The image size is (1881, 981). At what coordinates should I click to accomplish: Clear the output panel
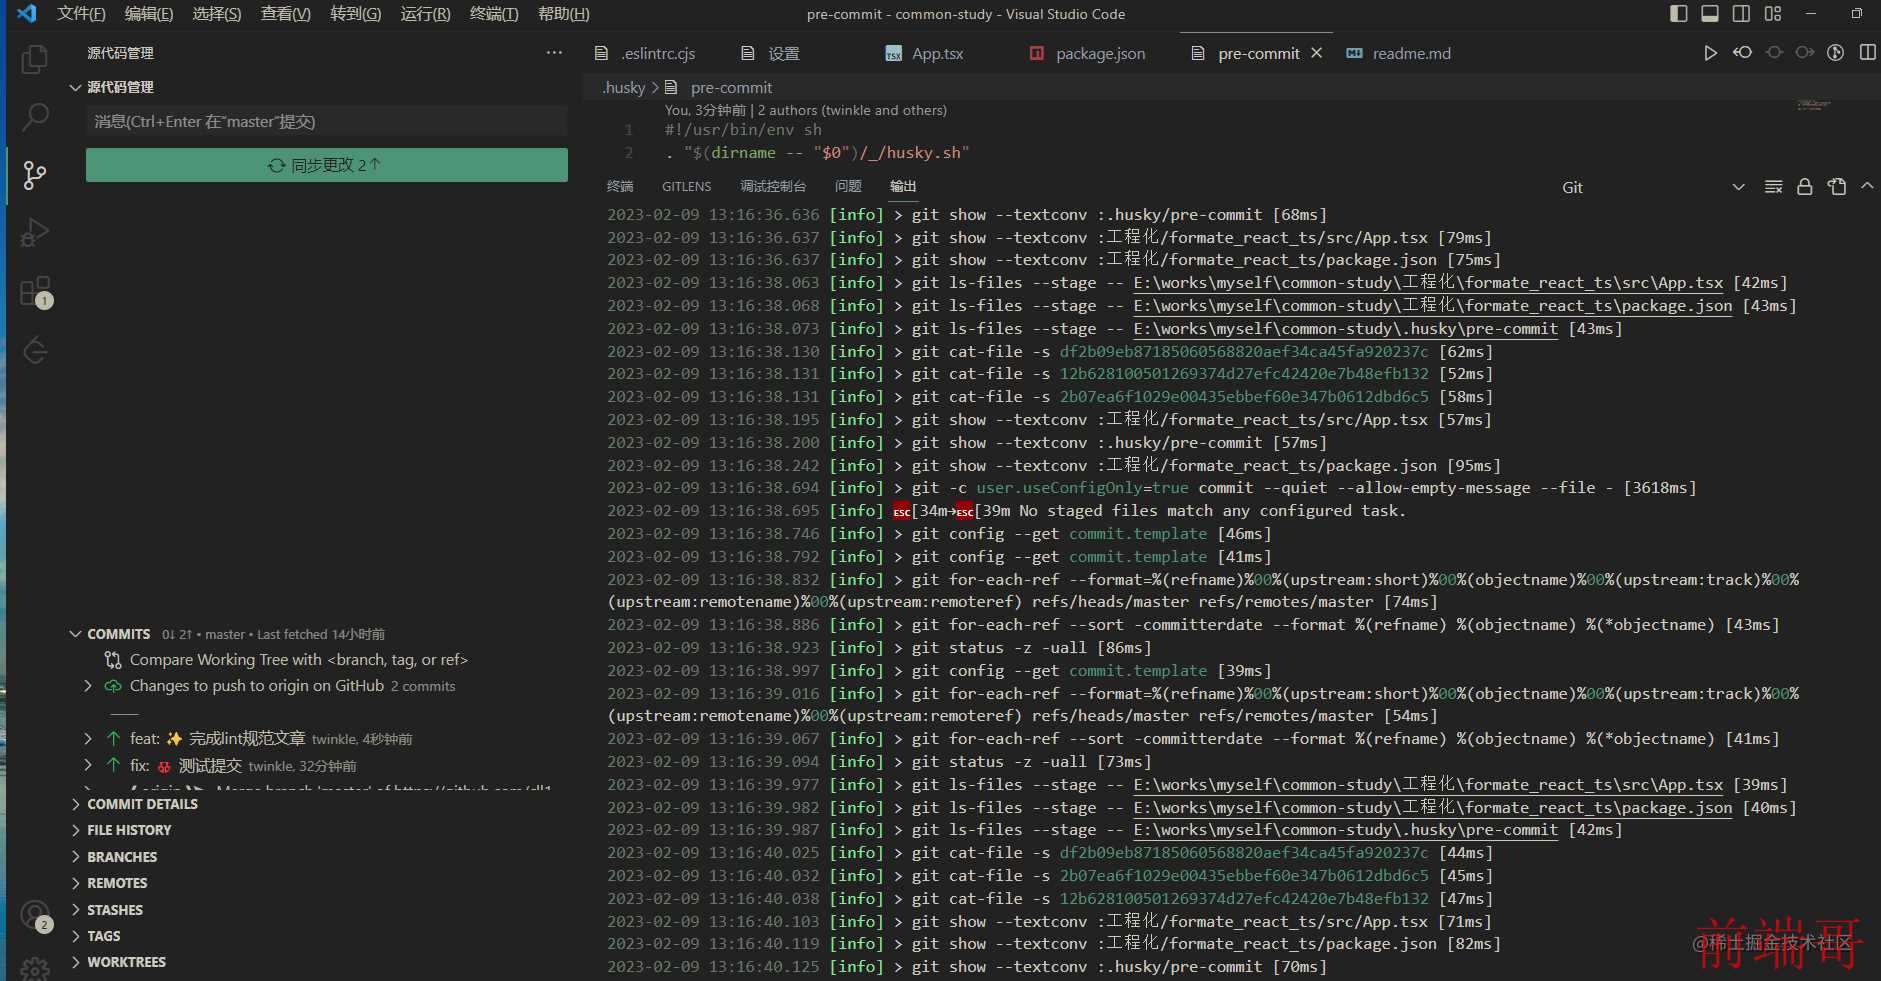[x=1773, y=187]
